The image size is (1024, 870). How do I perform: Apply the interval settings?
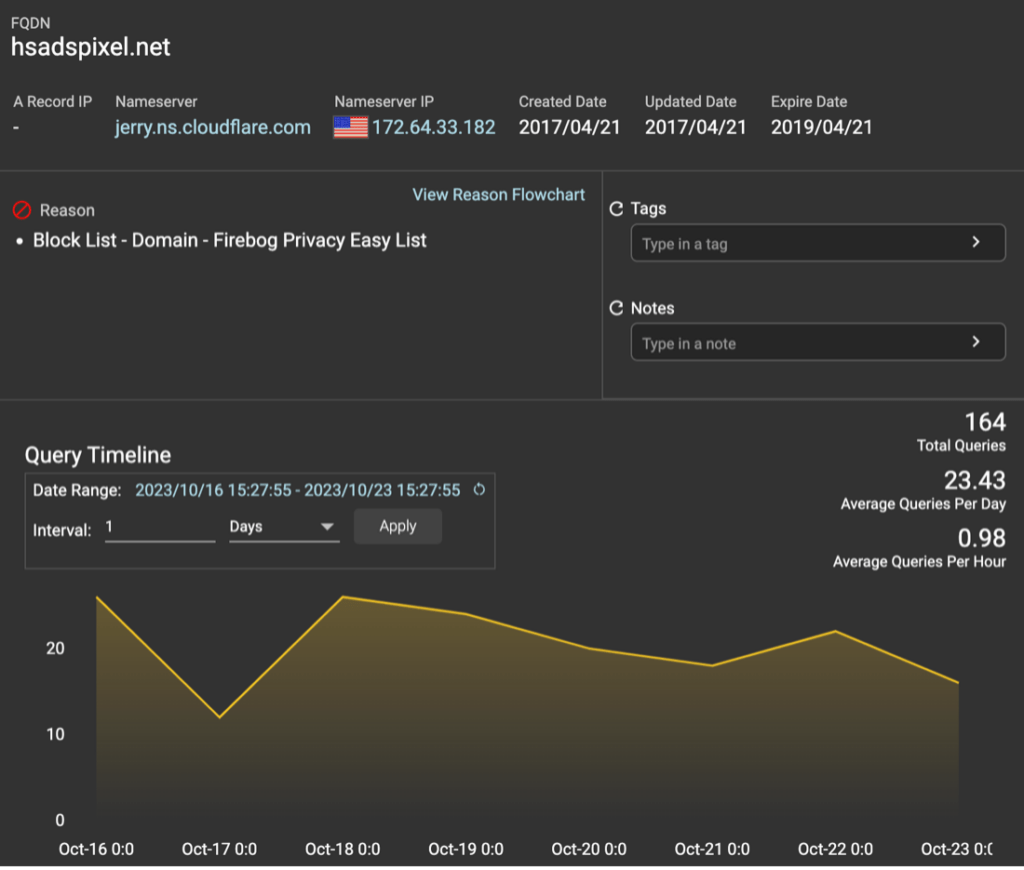coord(398,526)
